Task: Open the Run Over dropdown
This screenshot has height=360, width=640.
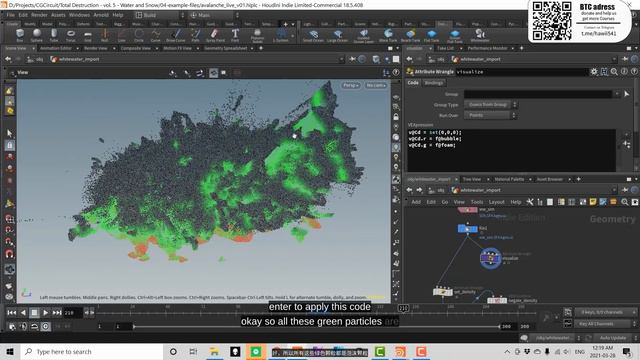Action: tap(490, 116)
